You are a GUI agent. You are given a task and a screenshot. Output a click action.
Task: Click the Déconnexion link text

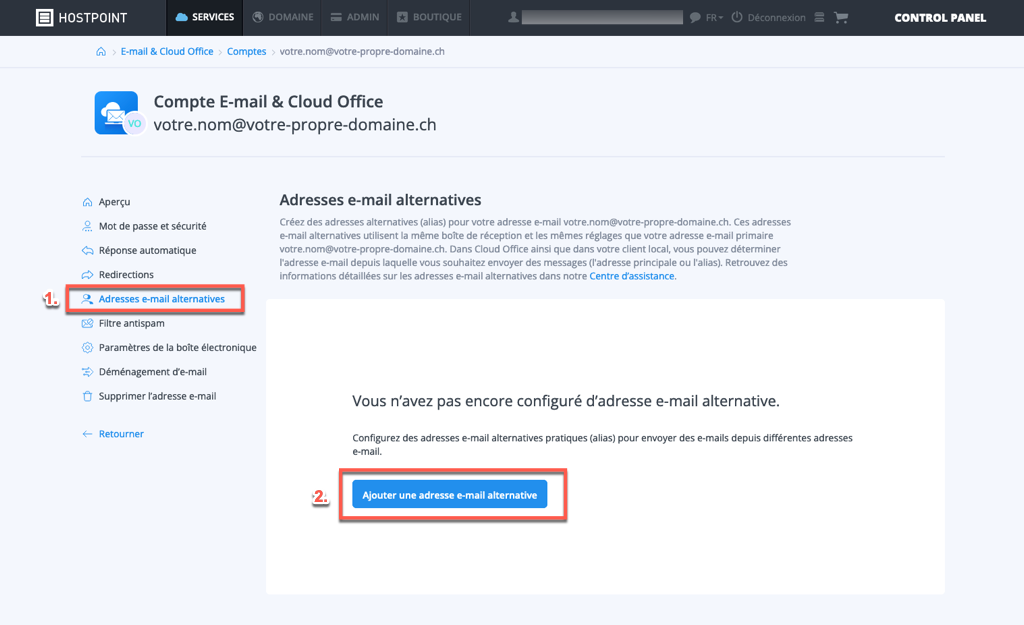776,18
